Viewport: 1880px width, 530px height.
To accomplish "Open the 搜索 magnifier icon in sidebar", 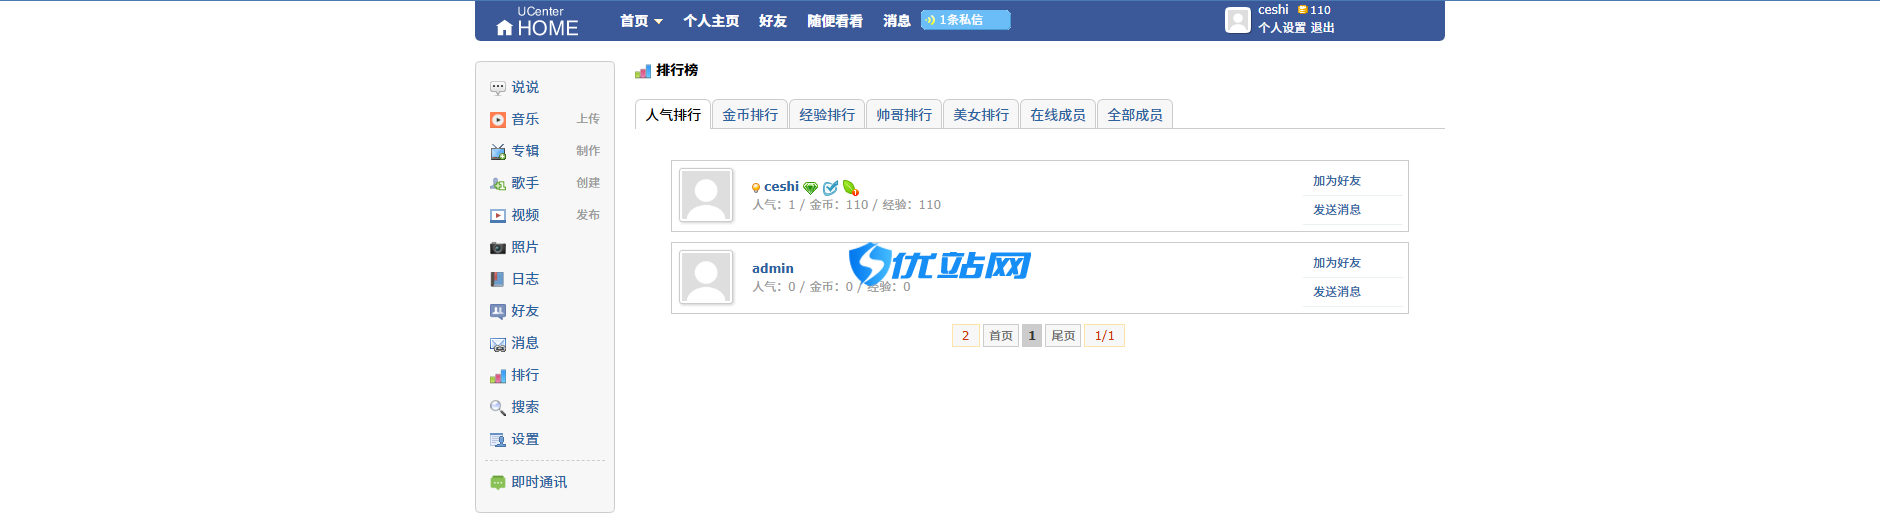I will coord(497,407).
